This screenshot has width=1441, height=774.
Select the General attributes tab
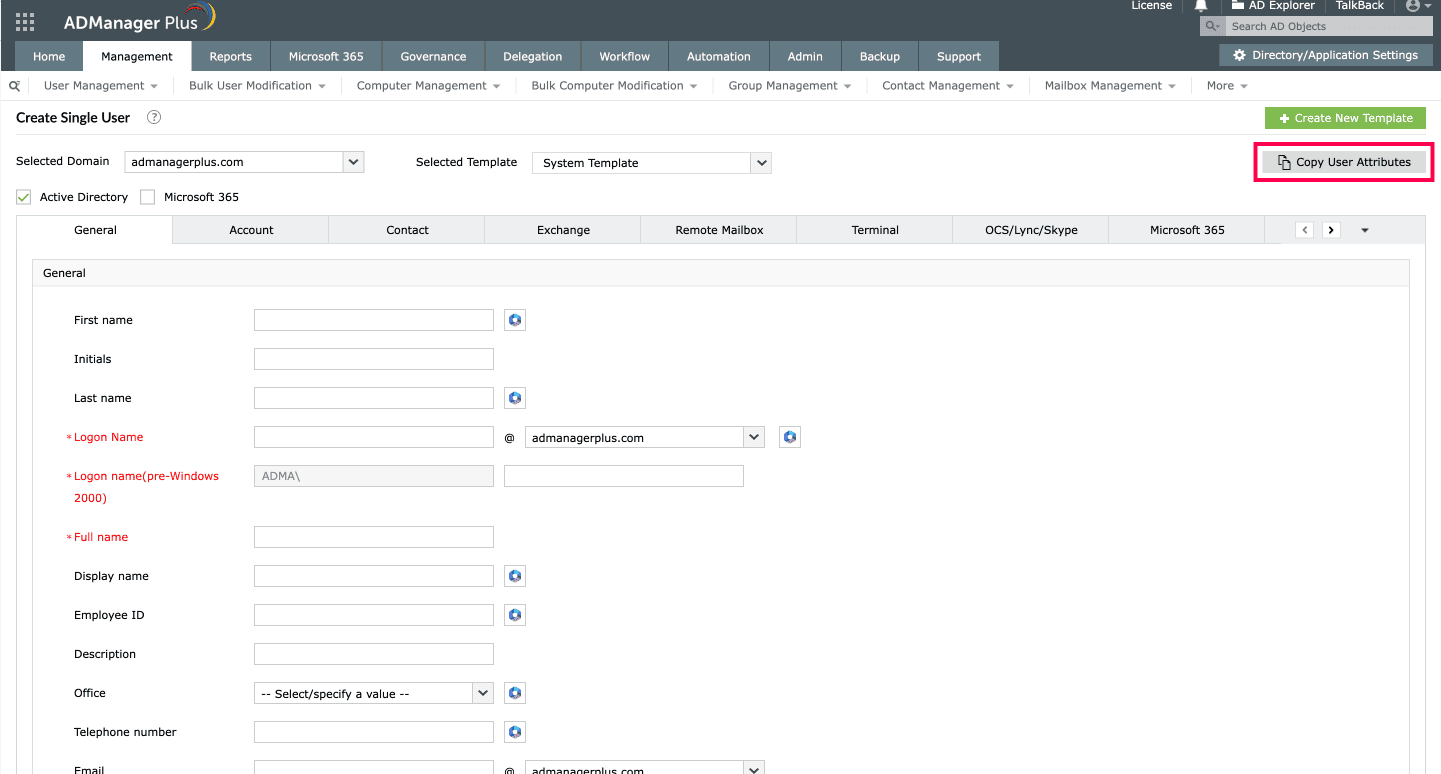pyautogui.click(x=96, y=230)
